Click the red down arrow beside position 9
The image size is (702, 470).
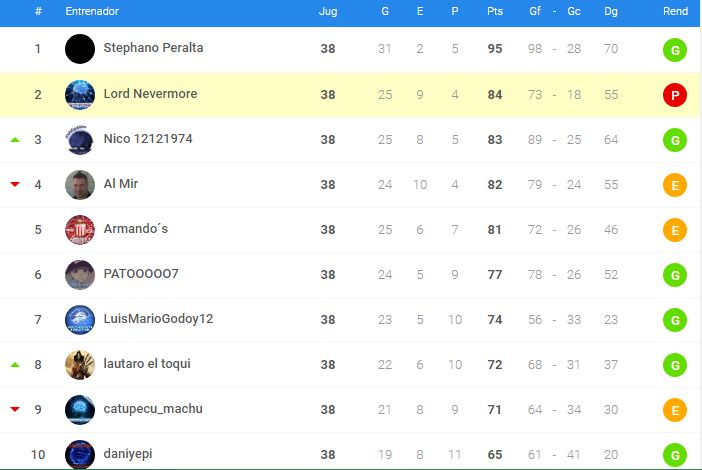coord(15,409)
